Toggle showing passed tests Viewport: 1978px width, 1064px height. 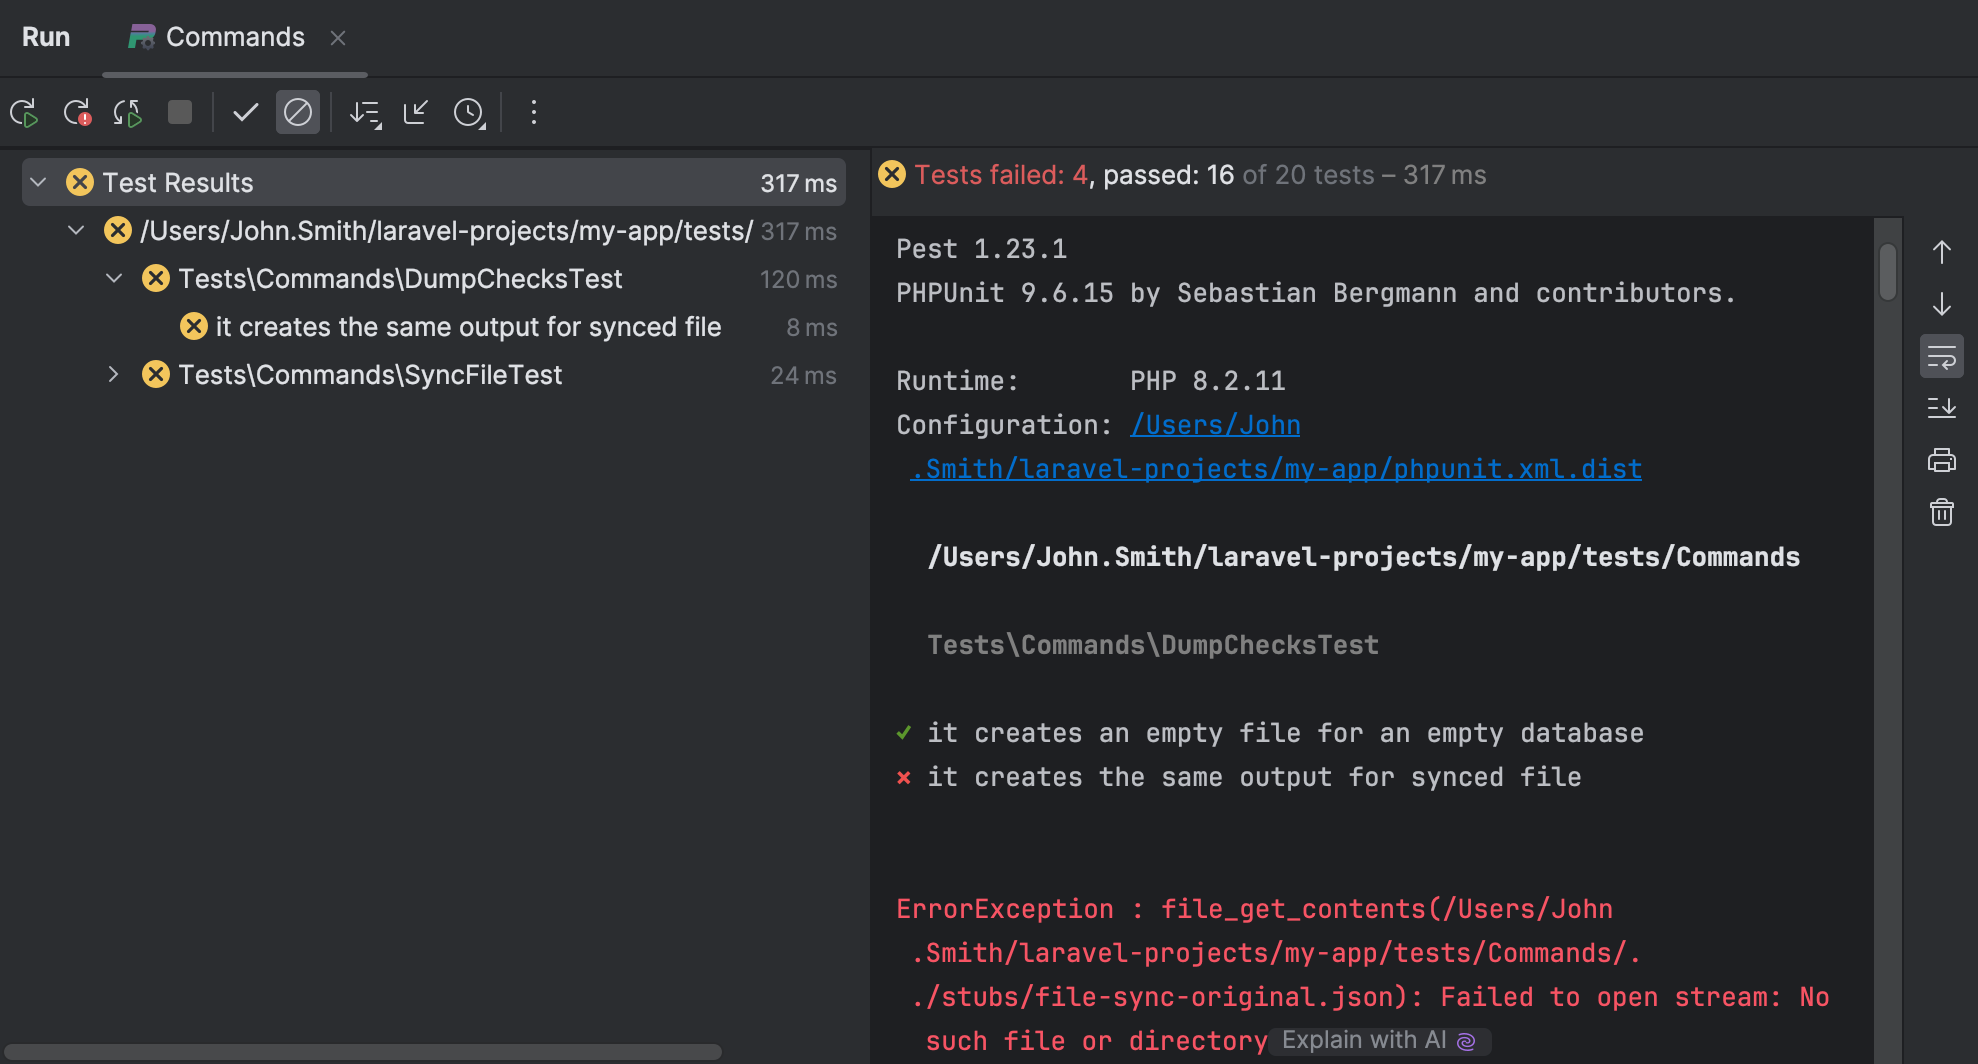tap(244, 112)
